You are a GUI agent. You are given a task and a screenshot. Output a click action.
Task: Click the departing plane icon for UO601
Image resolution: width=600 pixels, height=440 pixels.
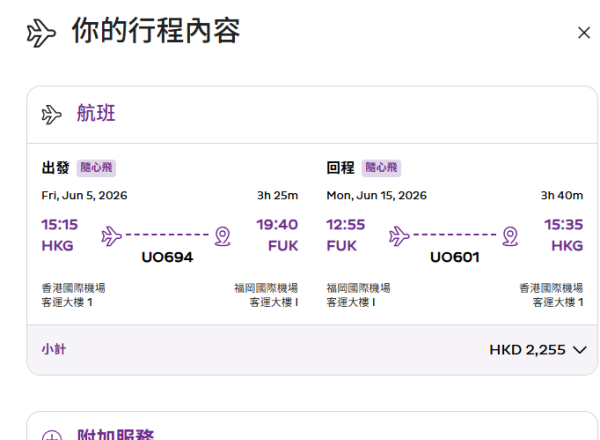point(399,236)
